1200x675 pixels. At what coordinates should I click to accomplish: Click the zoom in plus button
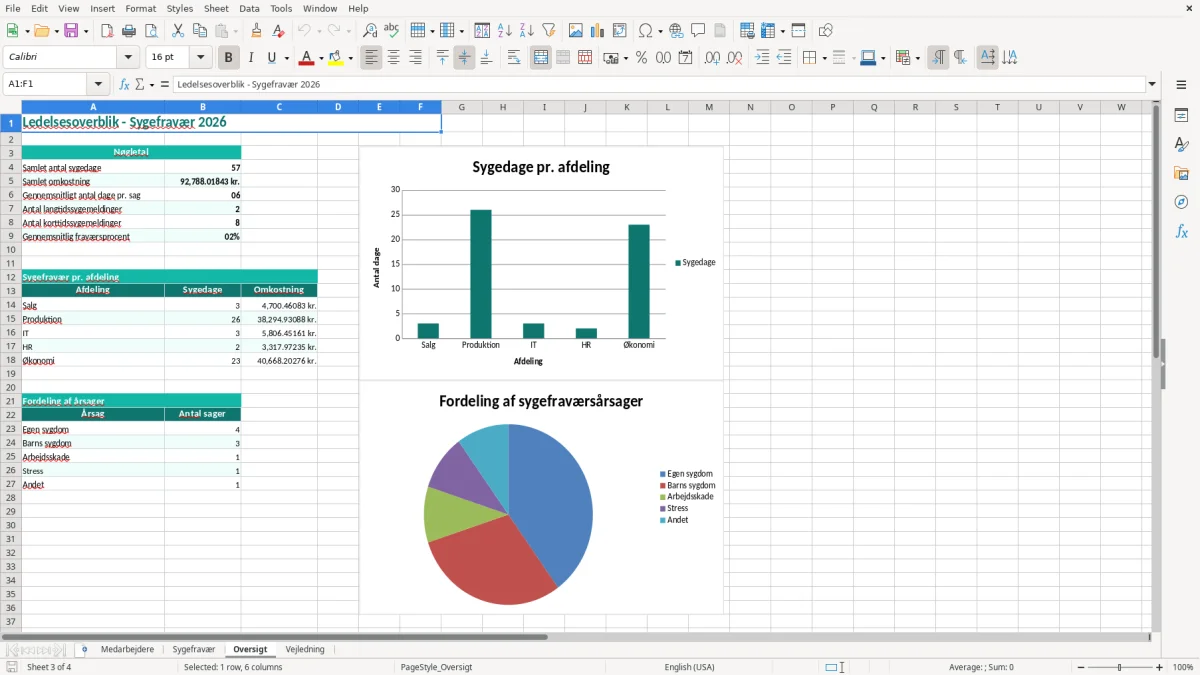(x=1160, y=667)
